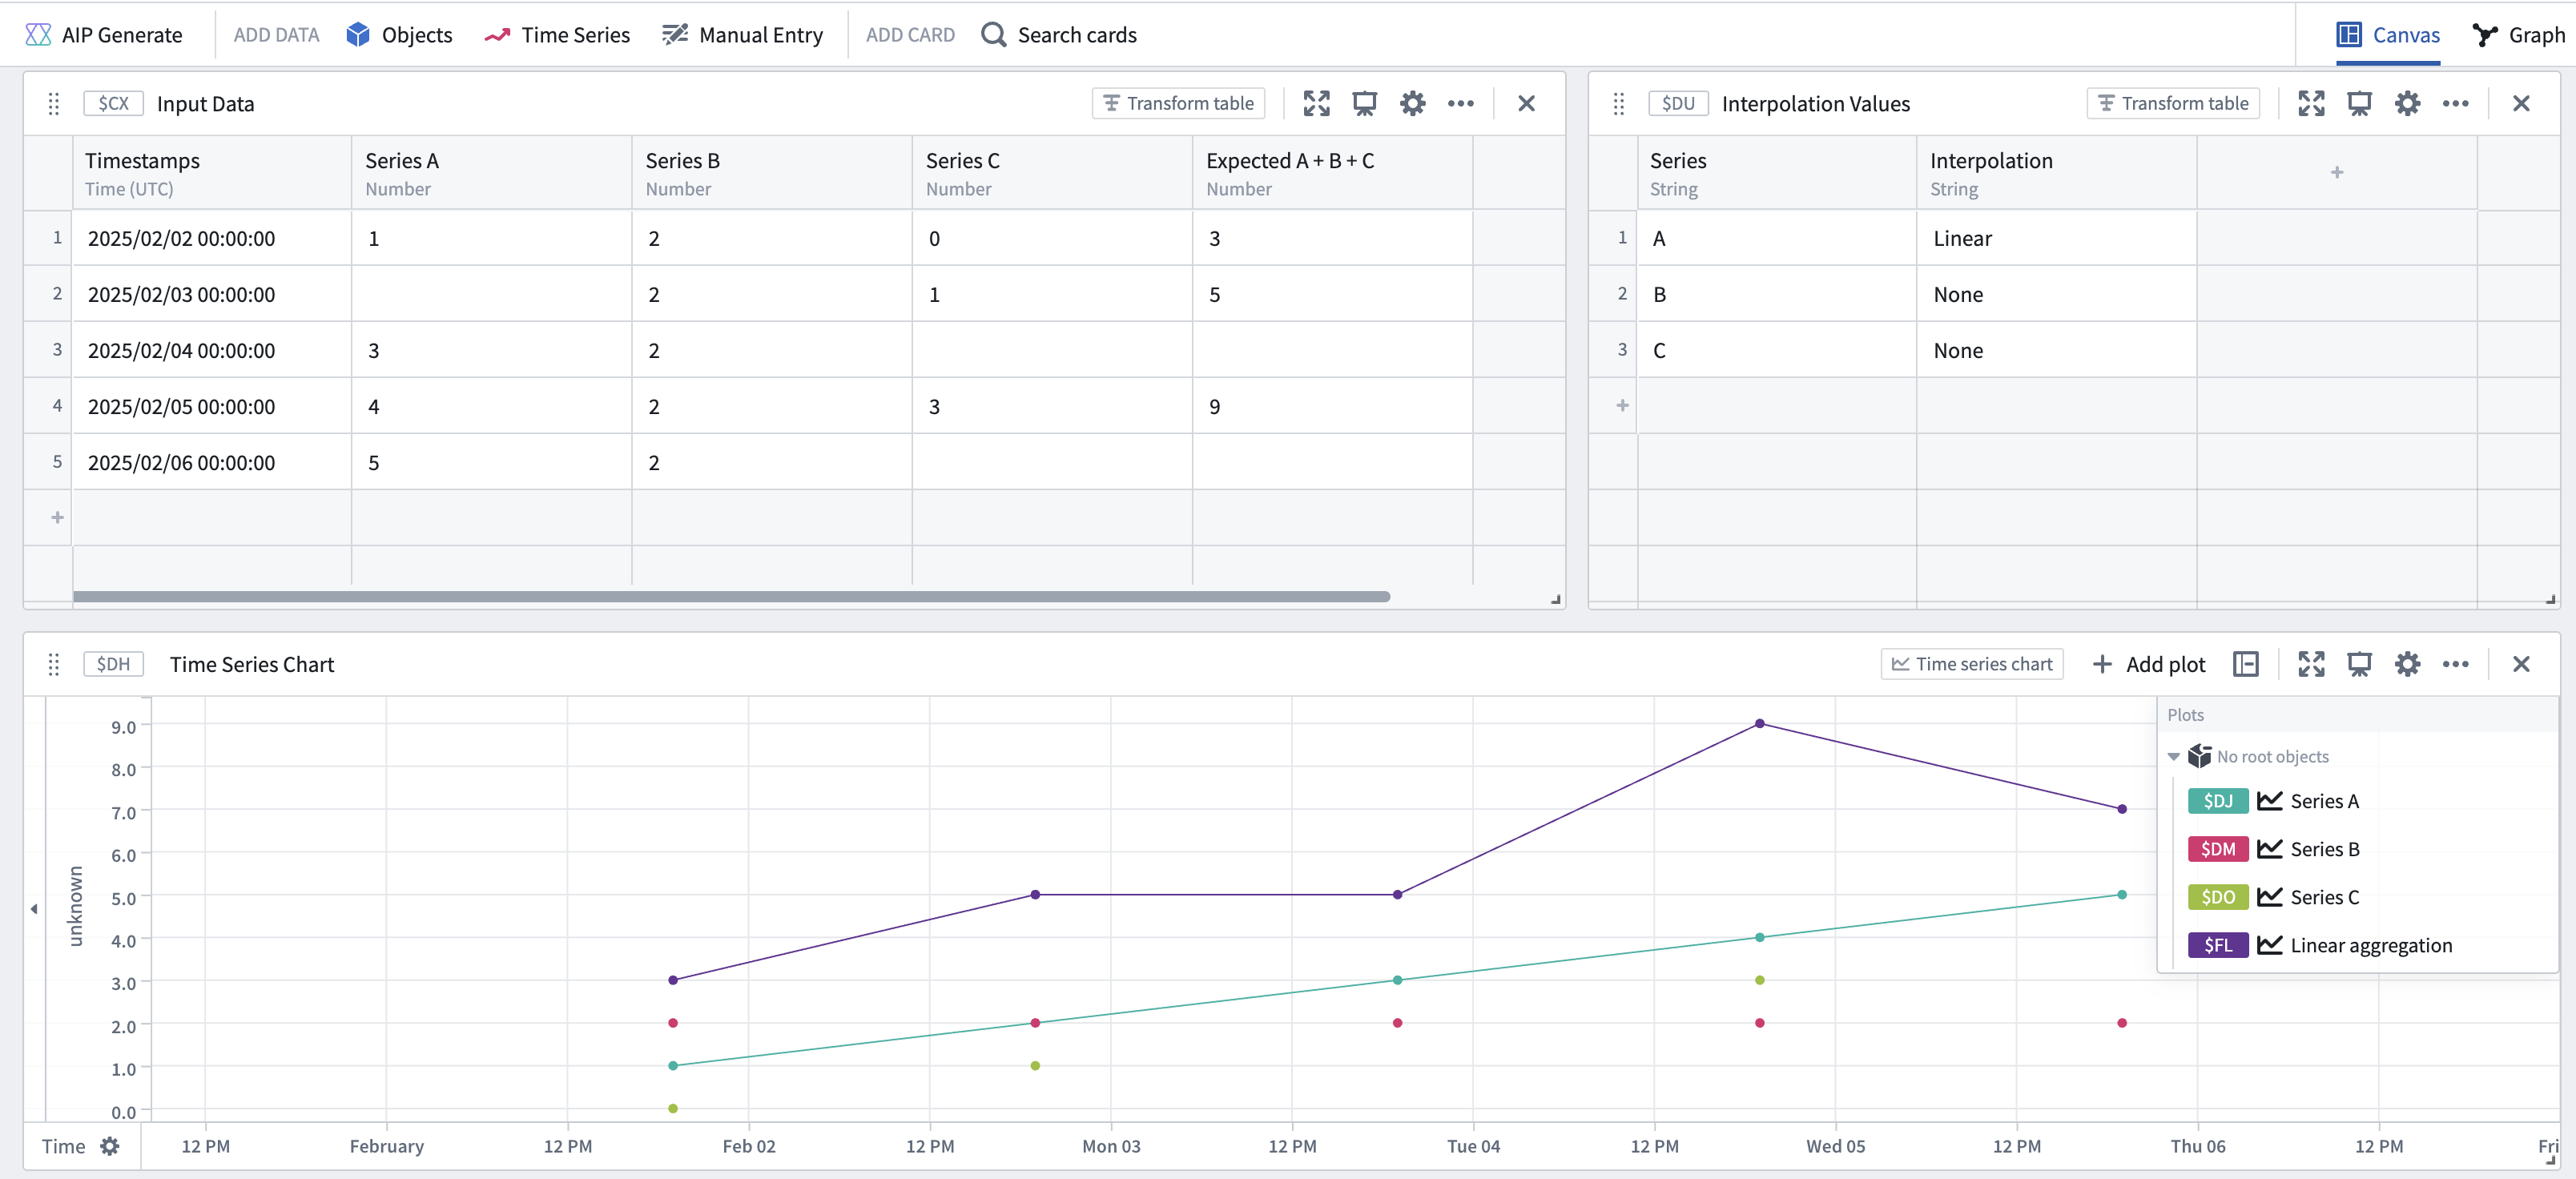Click the $DO Series C color badge

(2217, 897)
